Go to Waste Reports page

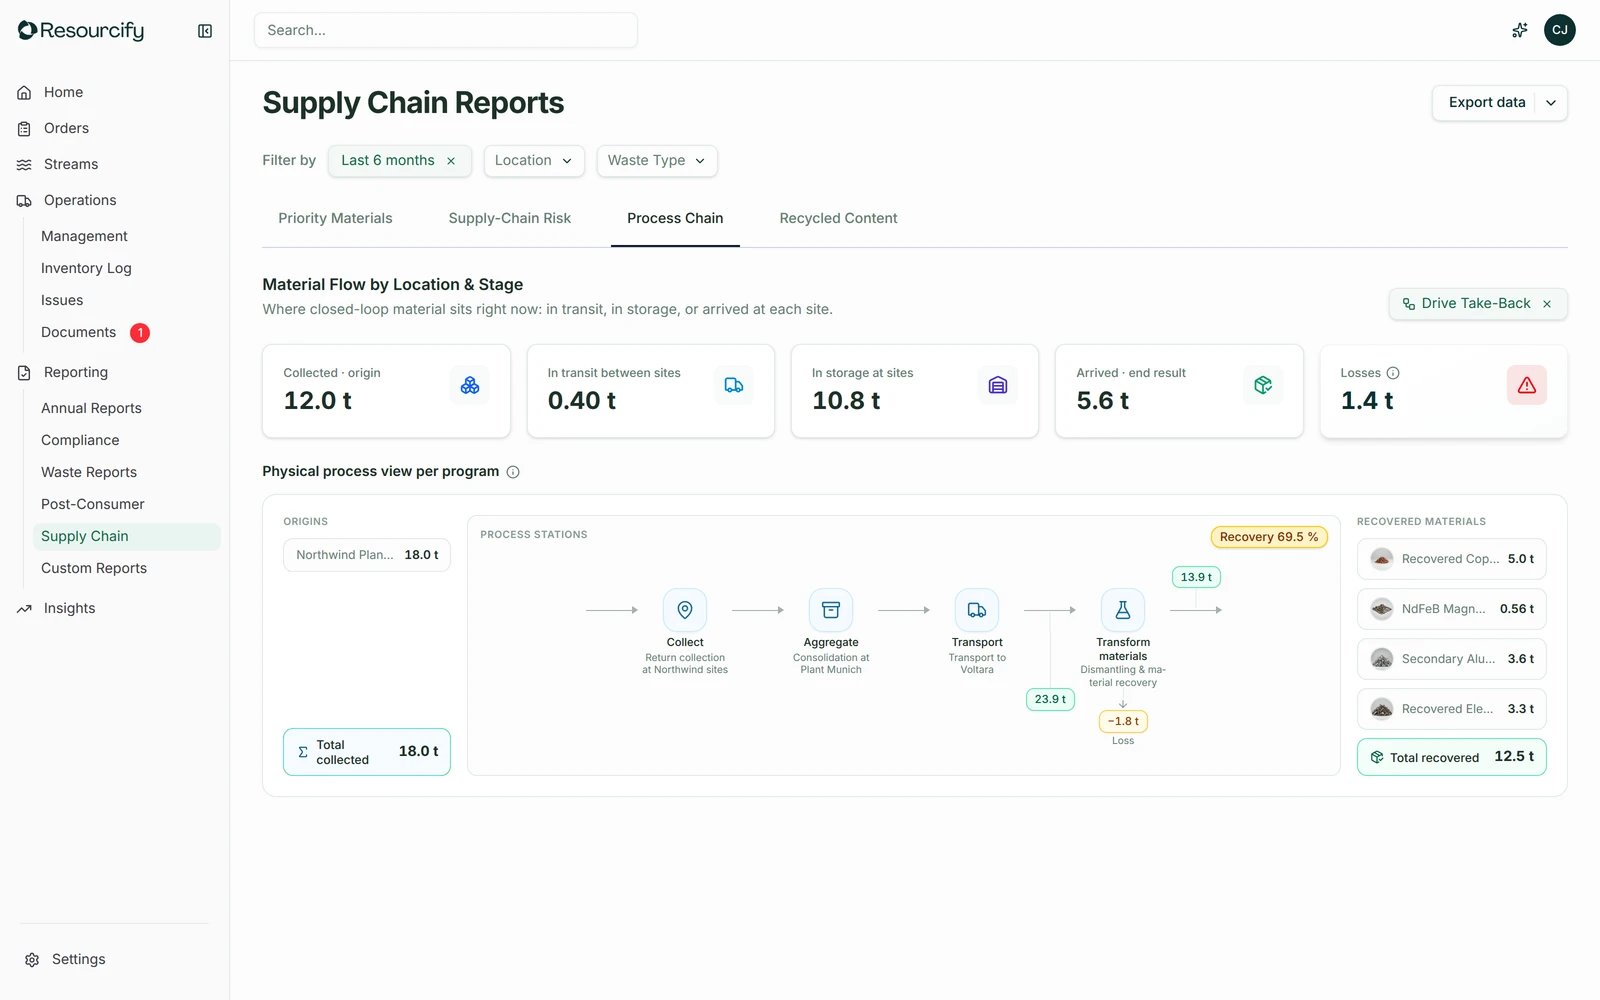click(89, 472)
